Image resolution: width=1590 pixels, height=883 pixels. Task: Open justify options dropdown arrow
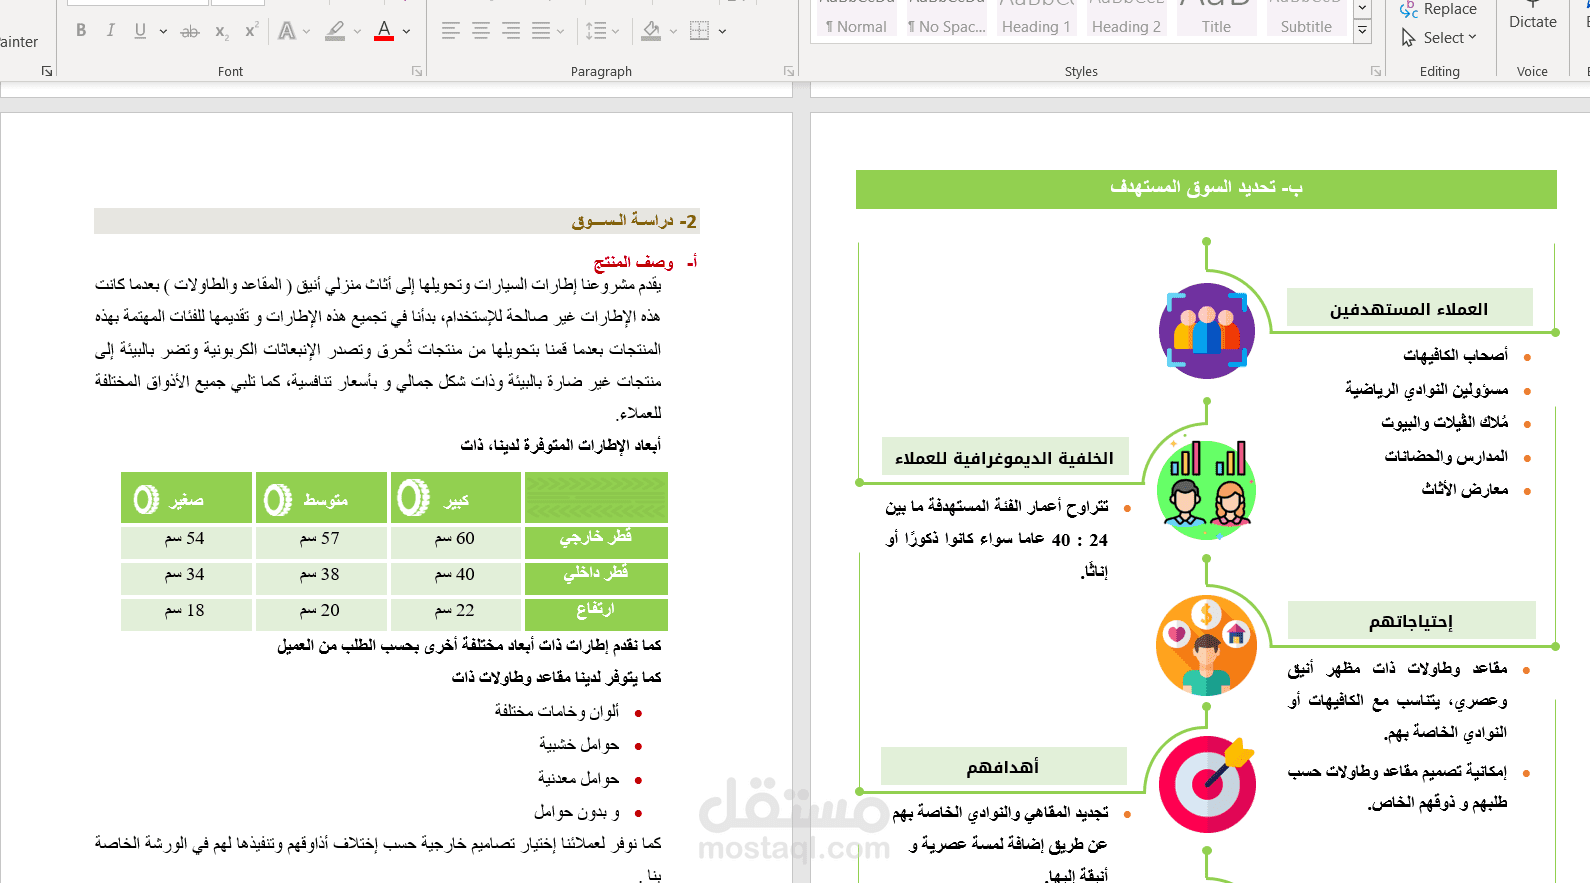click(560, 31)
